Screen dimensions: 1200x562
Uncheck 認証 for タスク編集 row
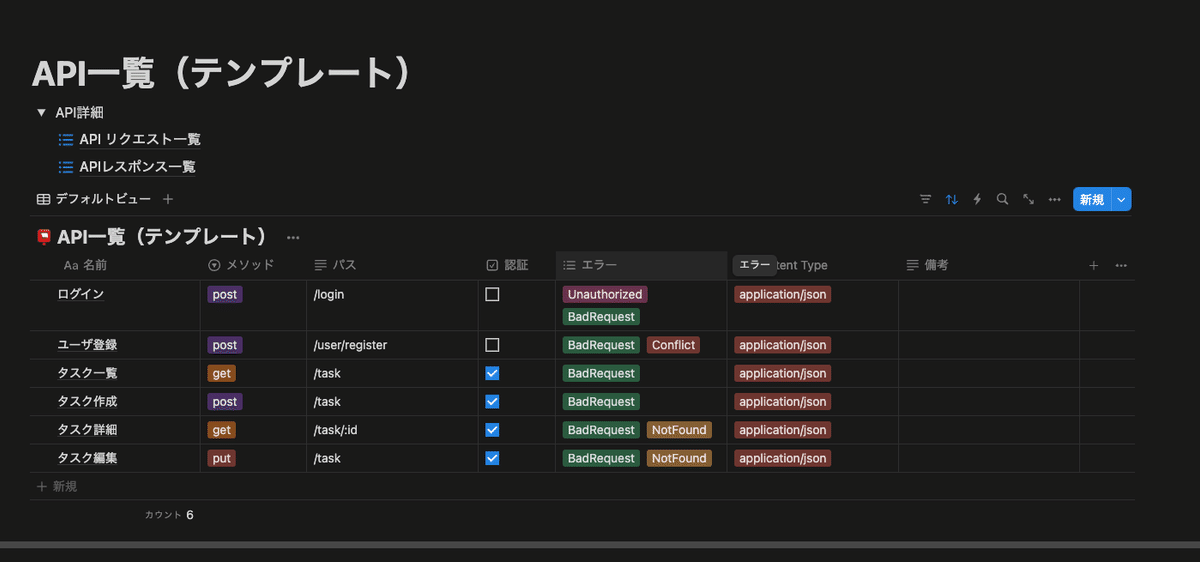(x=492, y=458)
